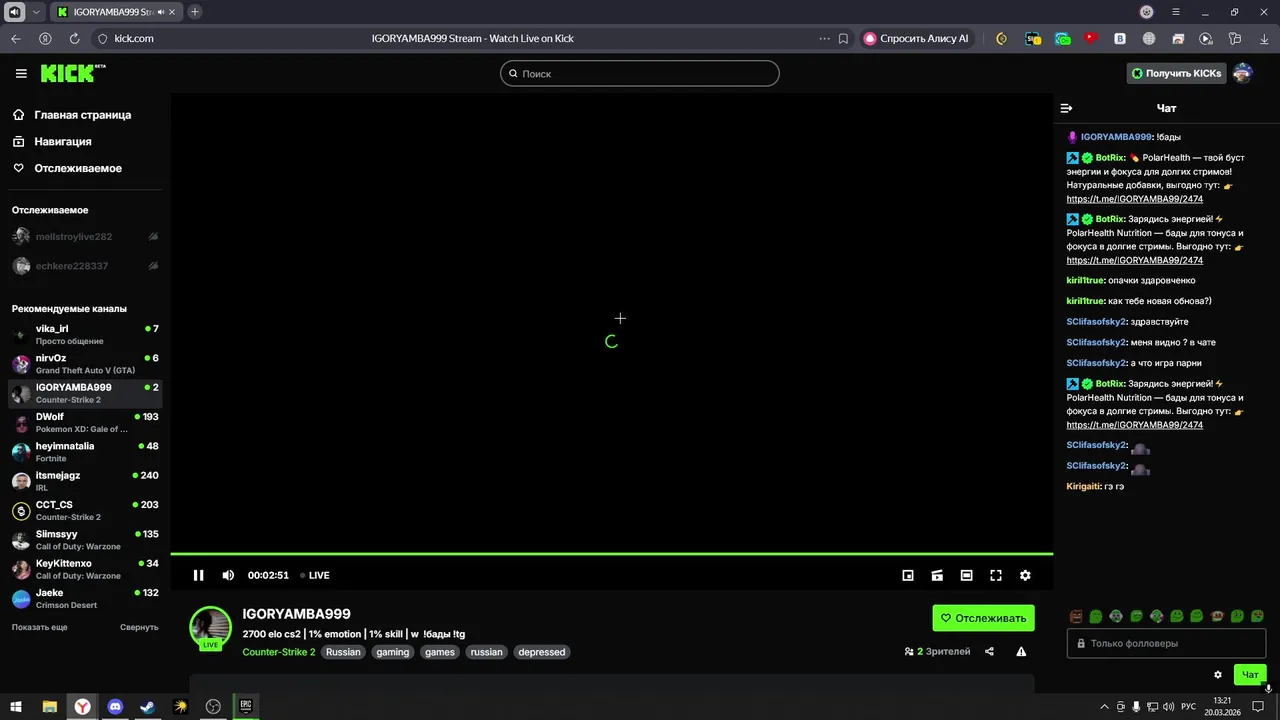Screen dimensions: 1280x720
Task: Open the echkere228337 followed channel
Action: [x=85, y=266]
